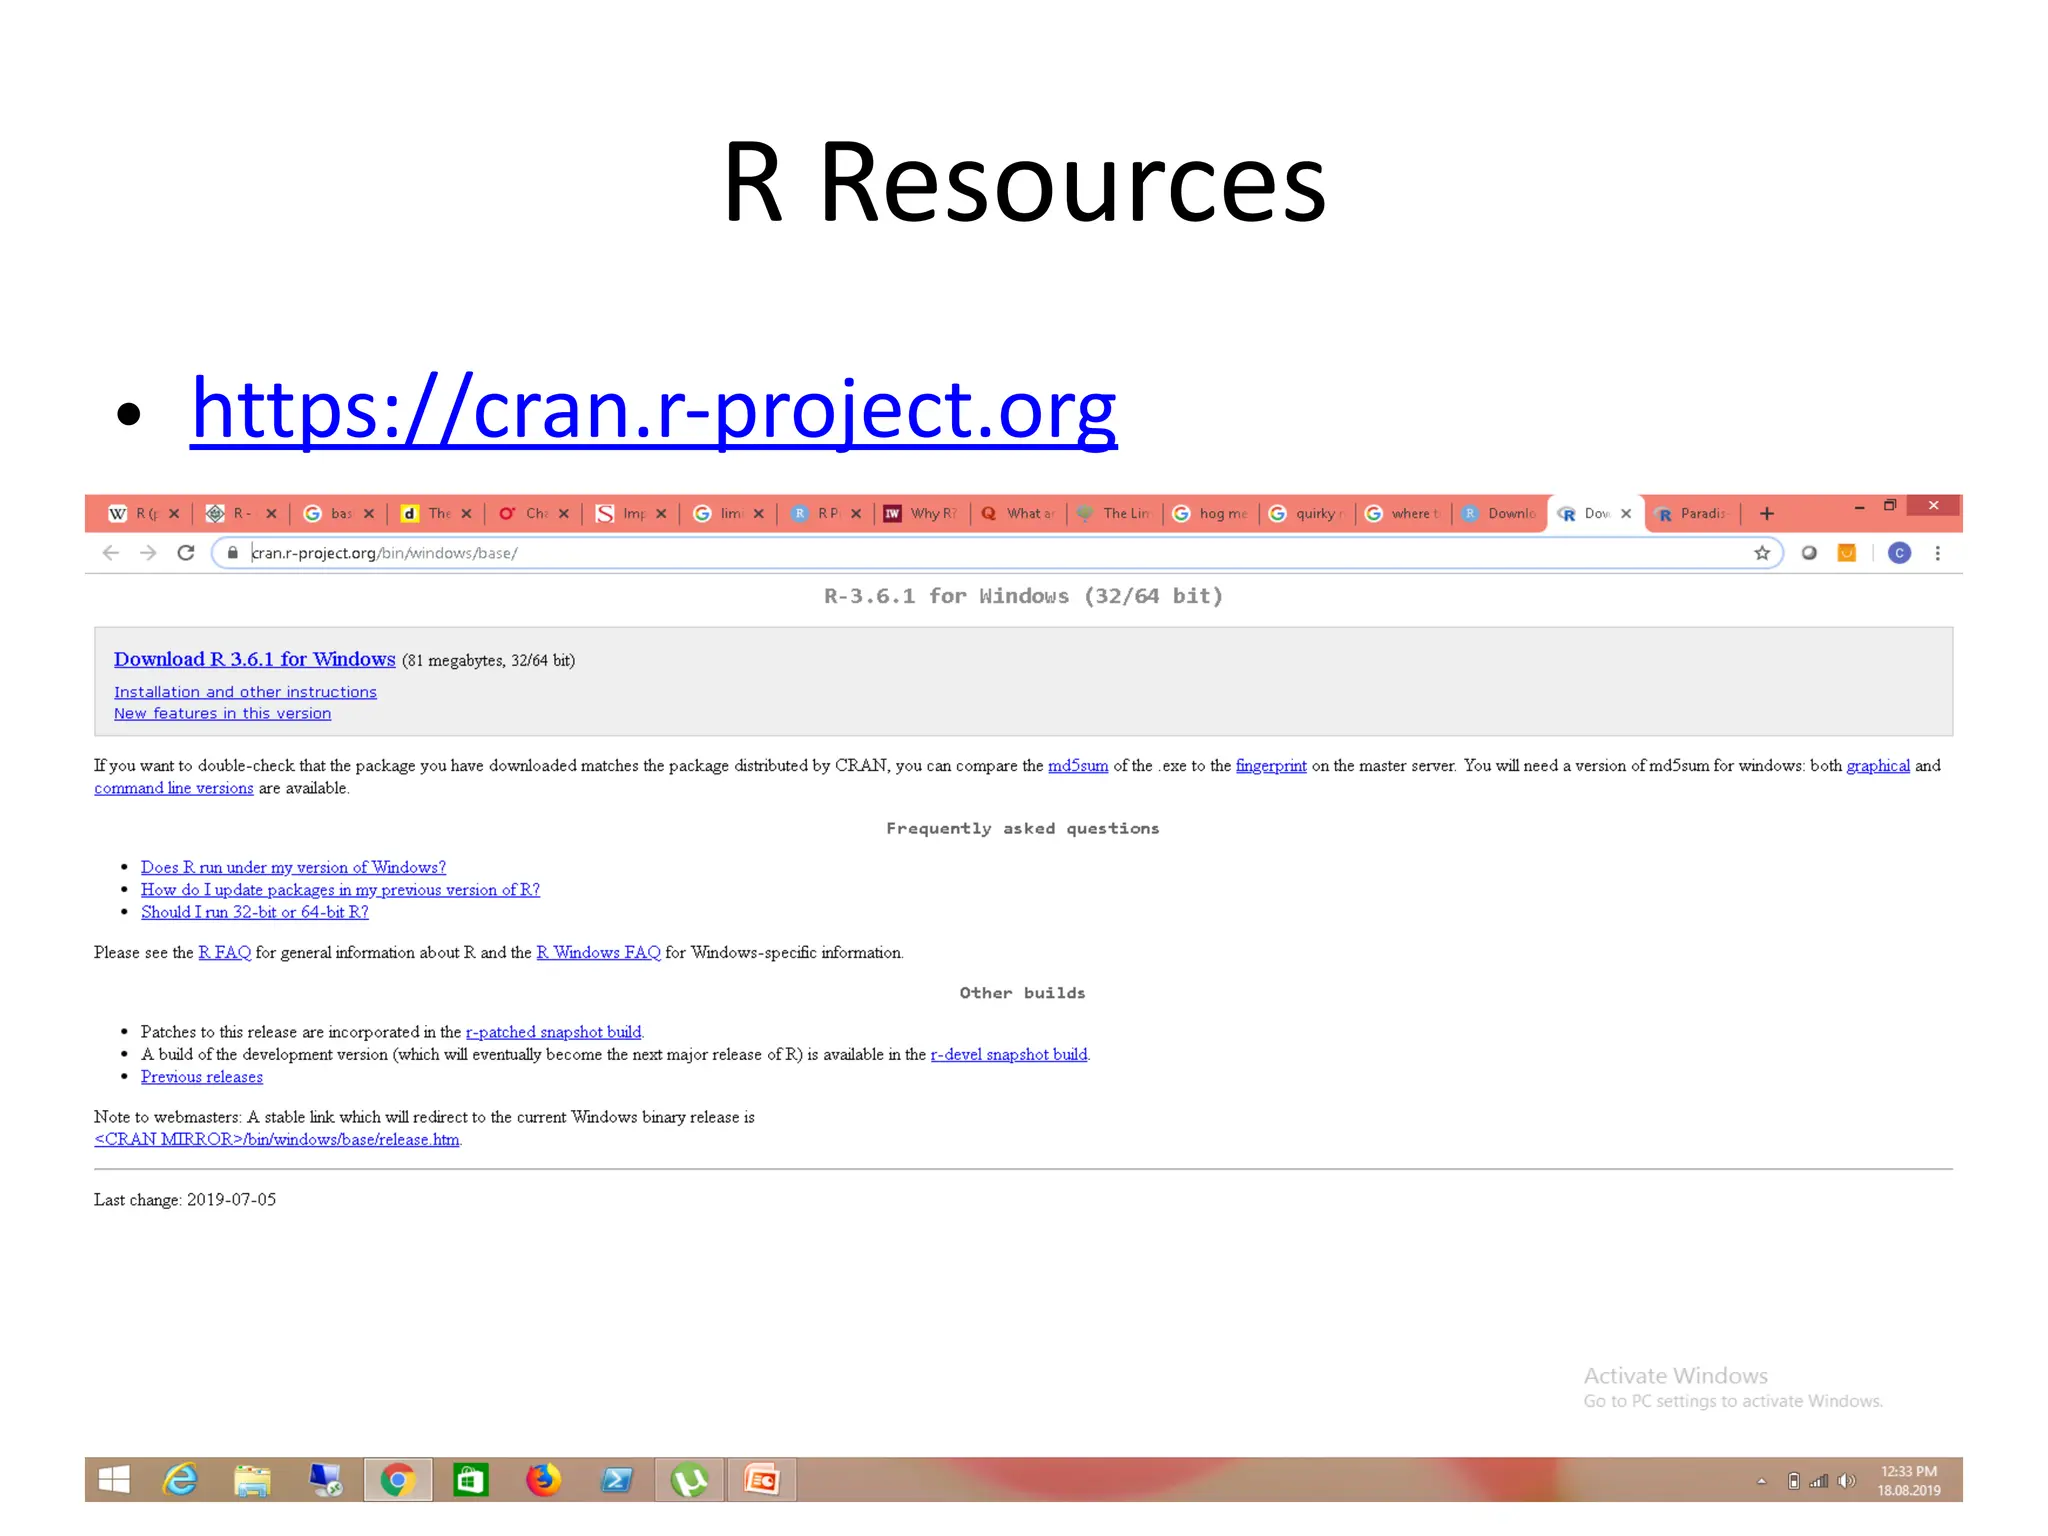Open the https://cran.r-project.org slide link

click(x=654, y=410)
